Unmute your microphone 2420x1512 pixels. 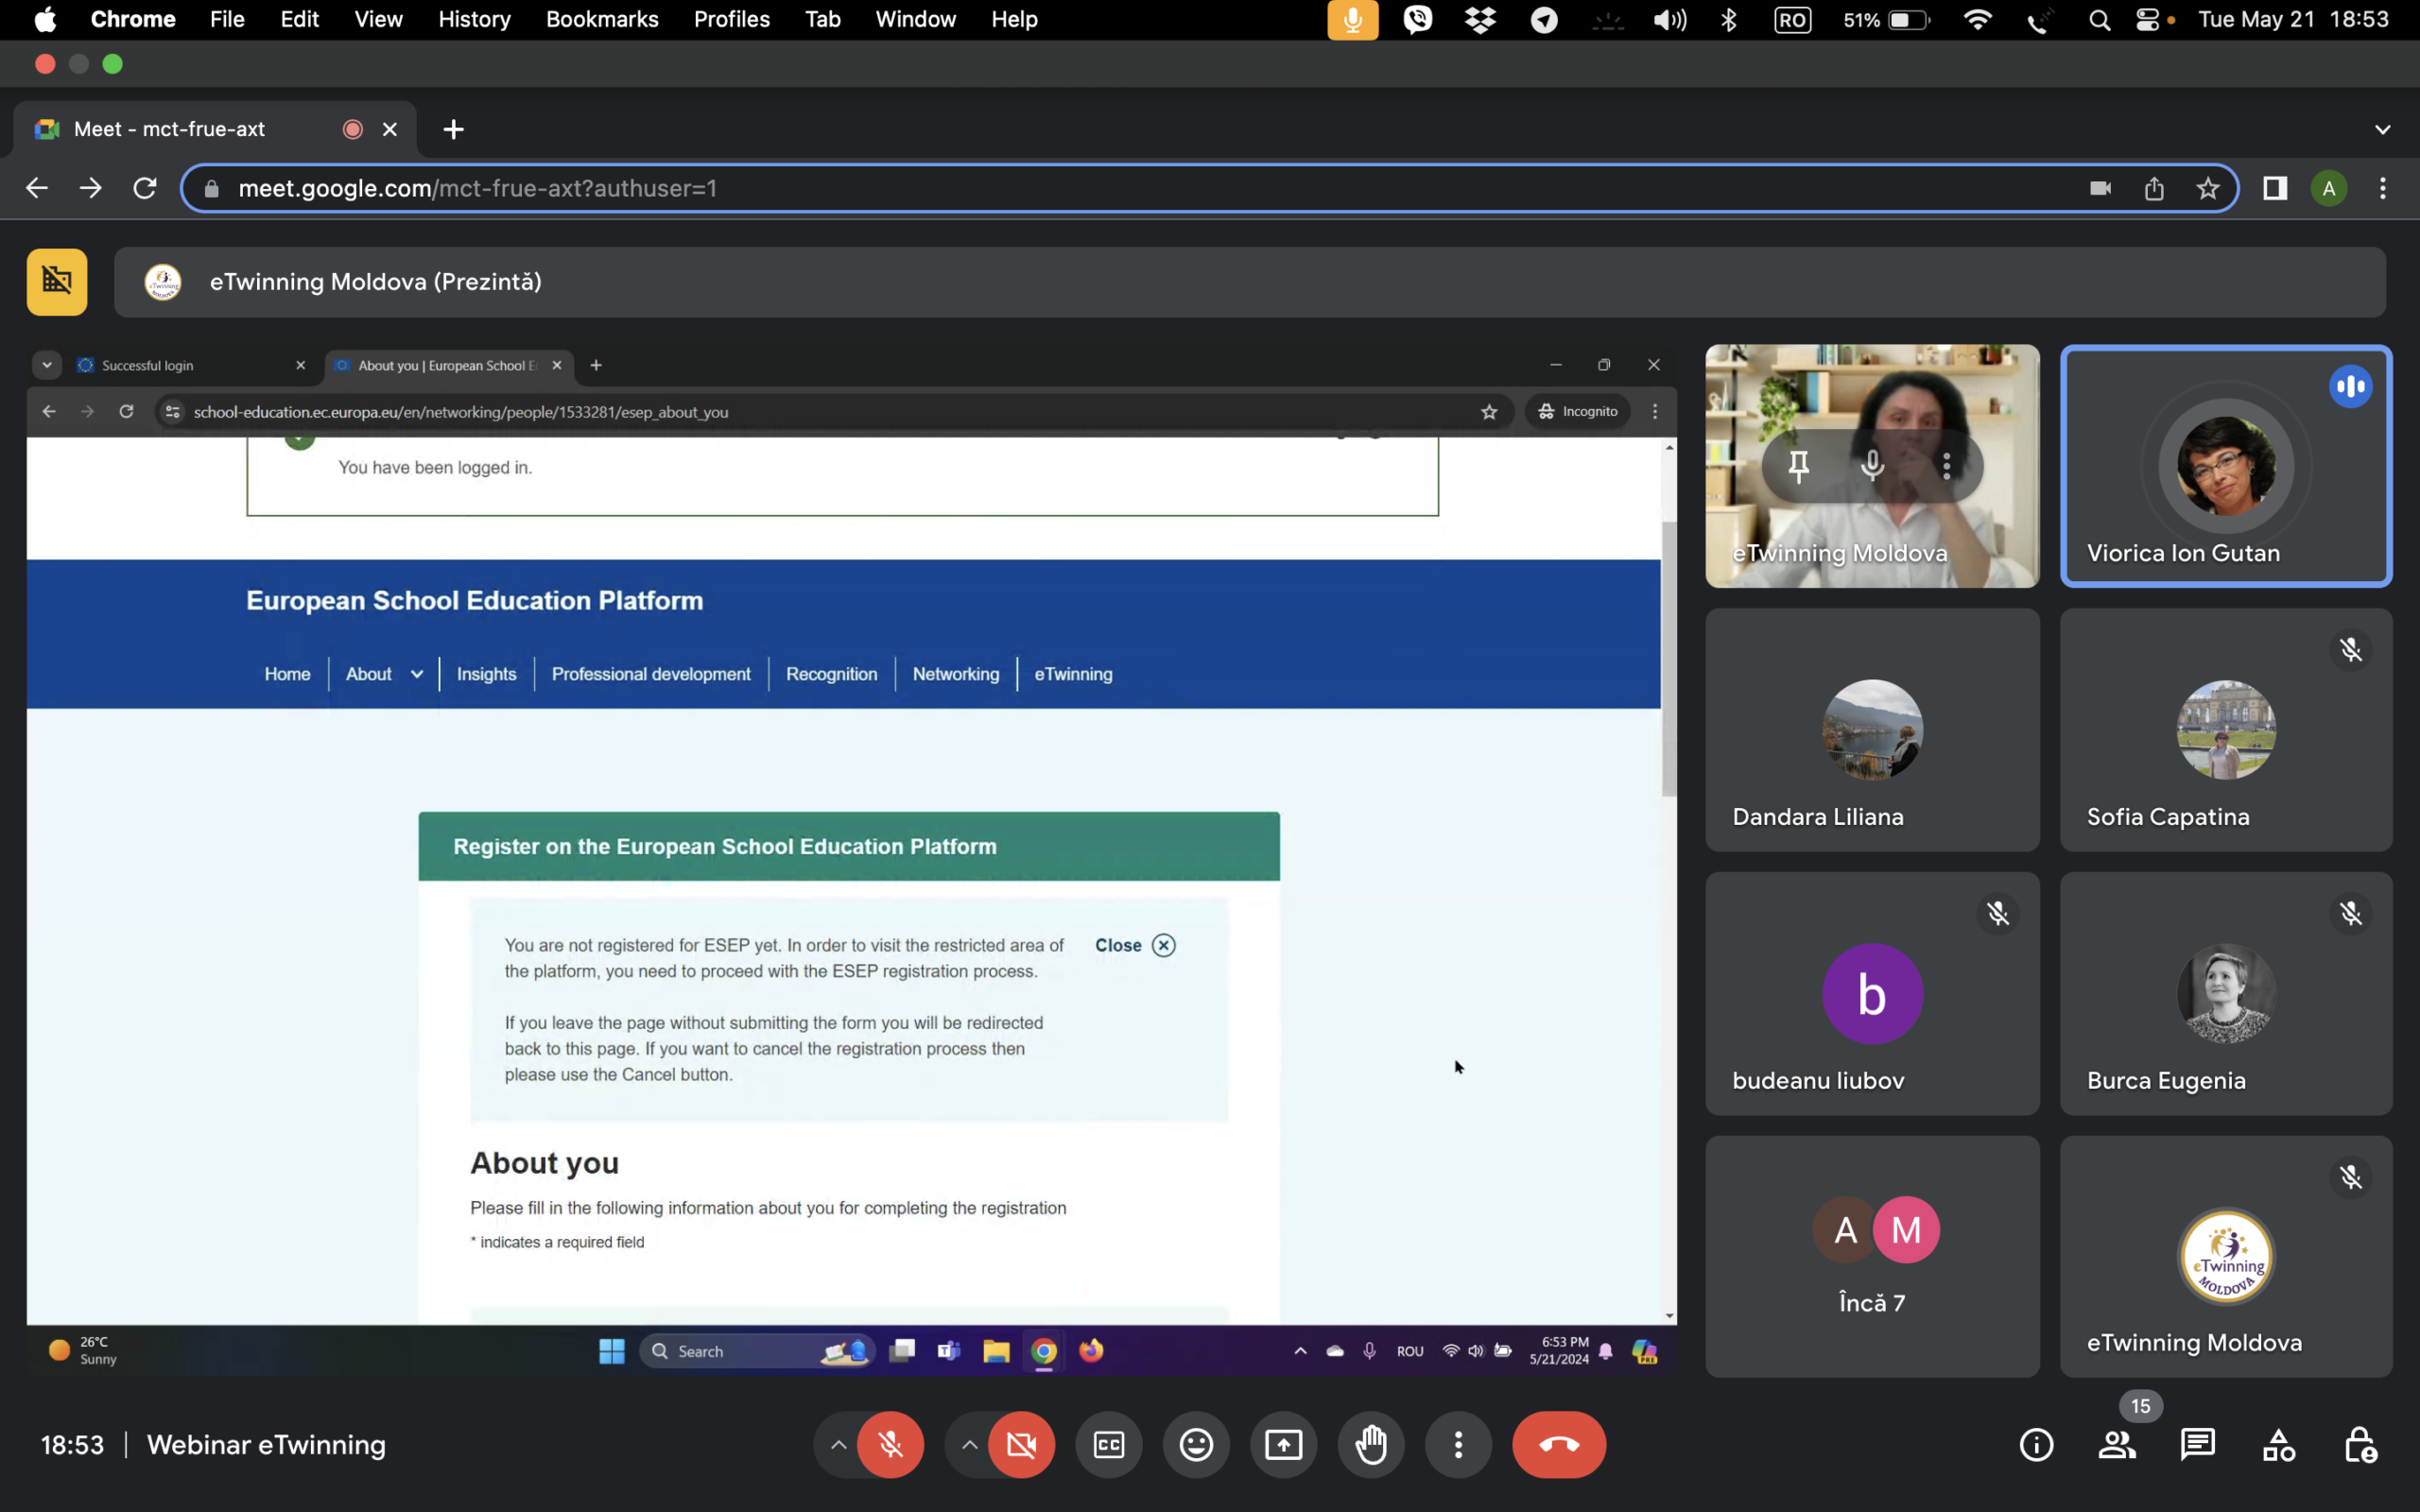(890, 1444)
